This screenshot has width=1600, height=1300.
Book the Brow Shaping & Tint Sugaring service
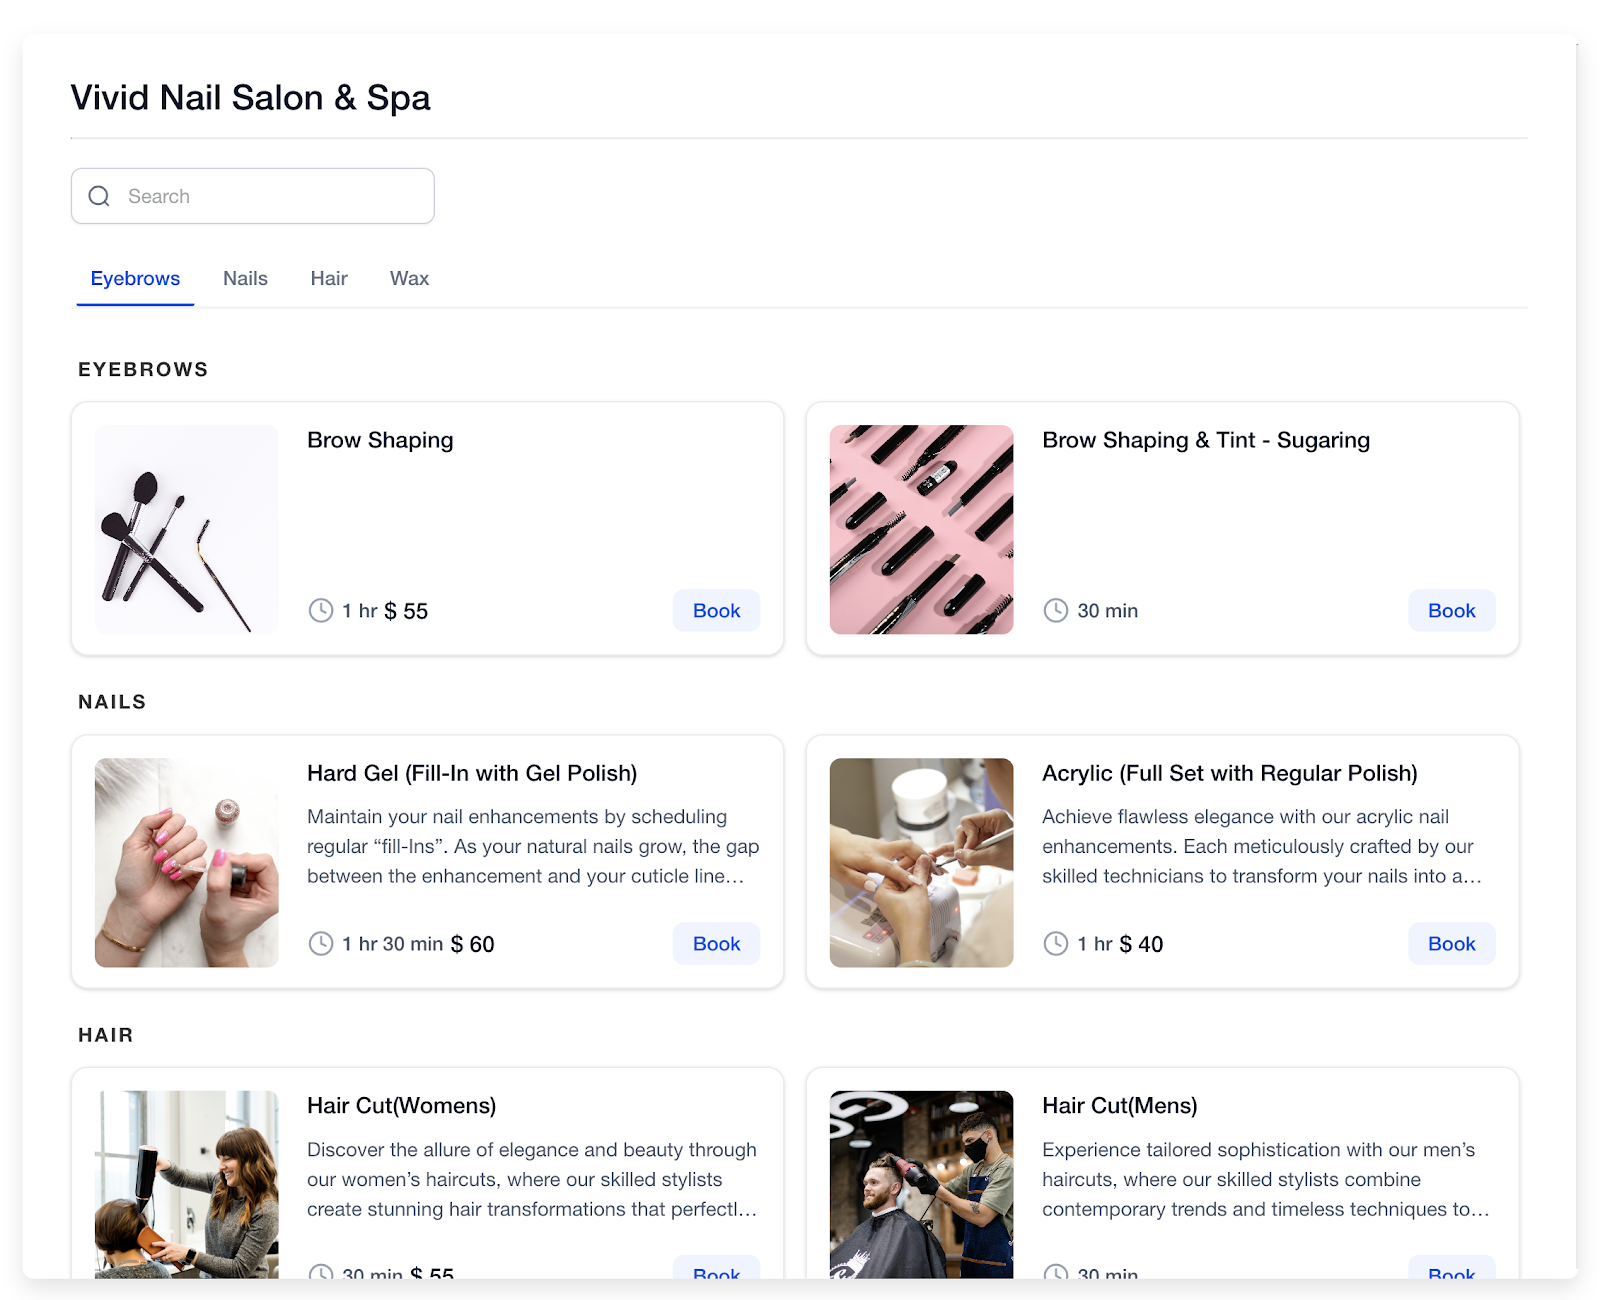coord(1451,610)
